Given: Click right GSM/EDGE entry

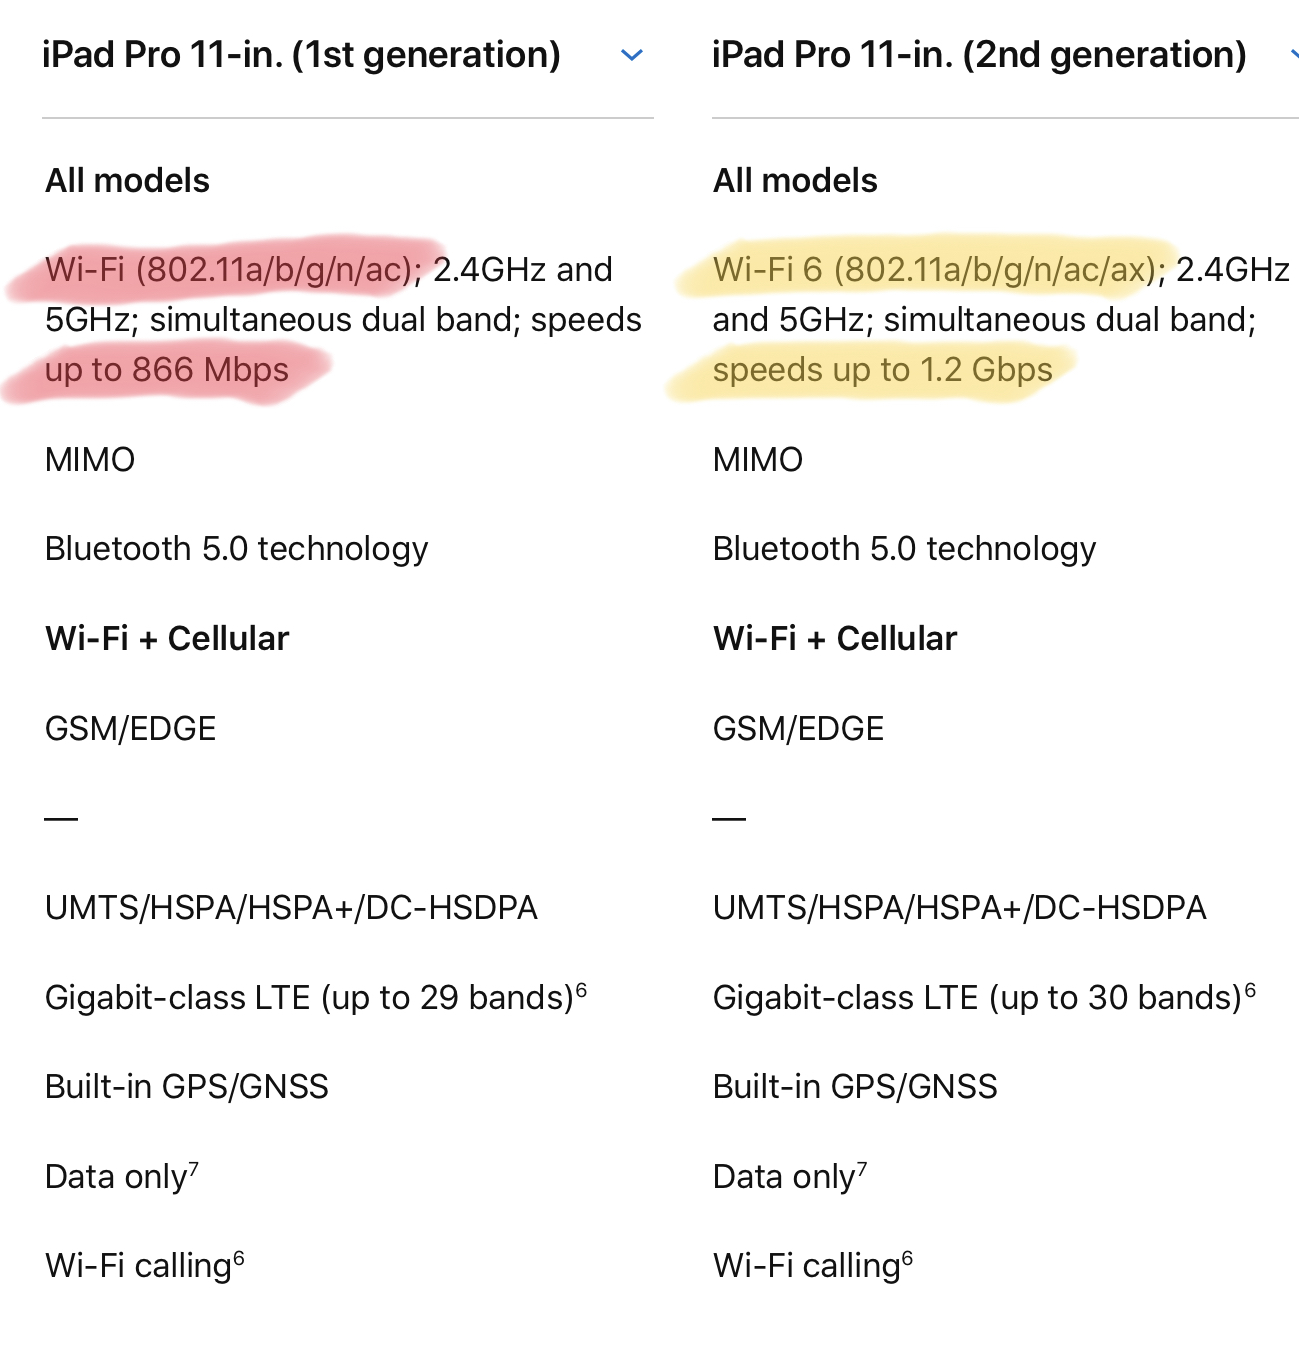Looking at the screenshot, I should [798, 728].
